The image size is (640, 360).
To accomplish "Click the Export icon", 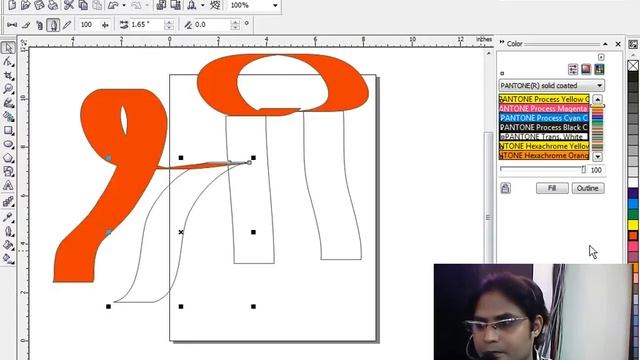I will (176, 5).
